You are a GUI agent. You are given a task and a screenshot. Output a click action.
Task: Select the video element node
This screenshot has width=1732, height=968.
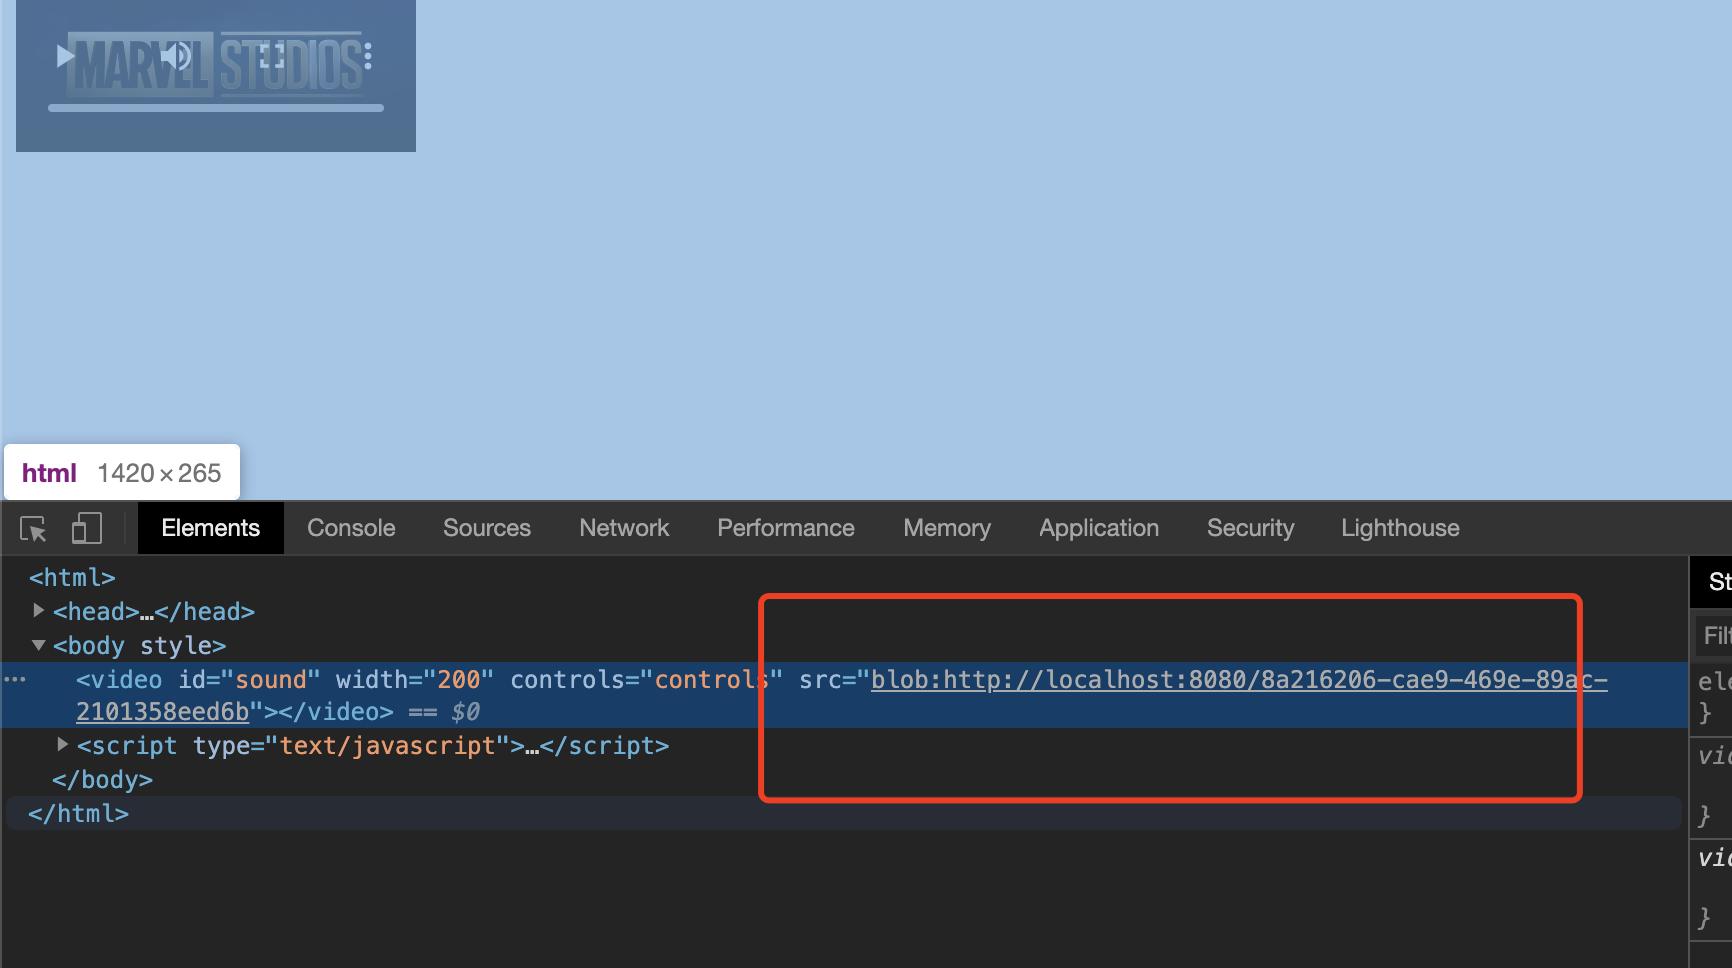[x=844, y=695]
